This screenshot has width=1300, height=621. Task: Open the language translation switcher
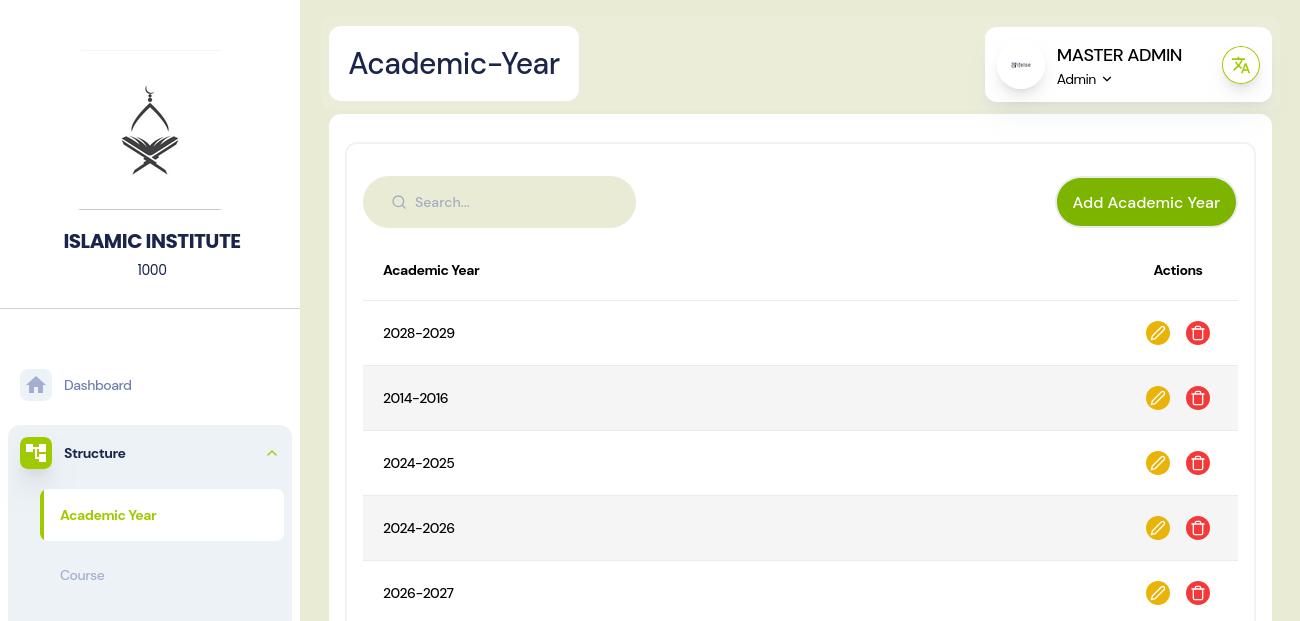(x=1240, y=66)
